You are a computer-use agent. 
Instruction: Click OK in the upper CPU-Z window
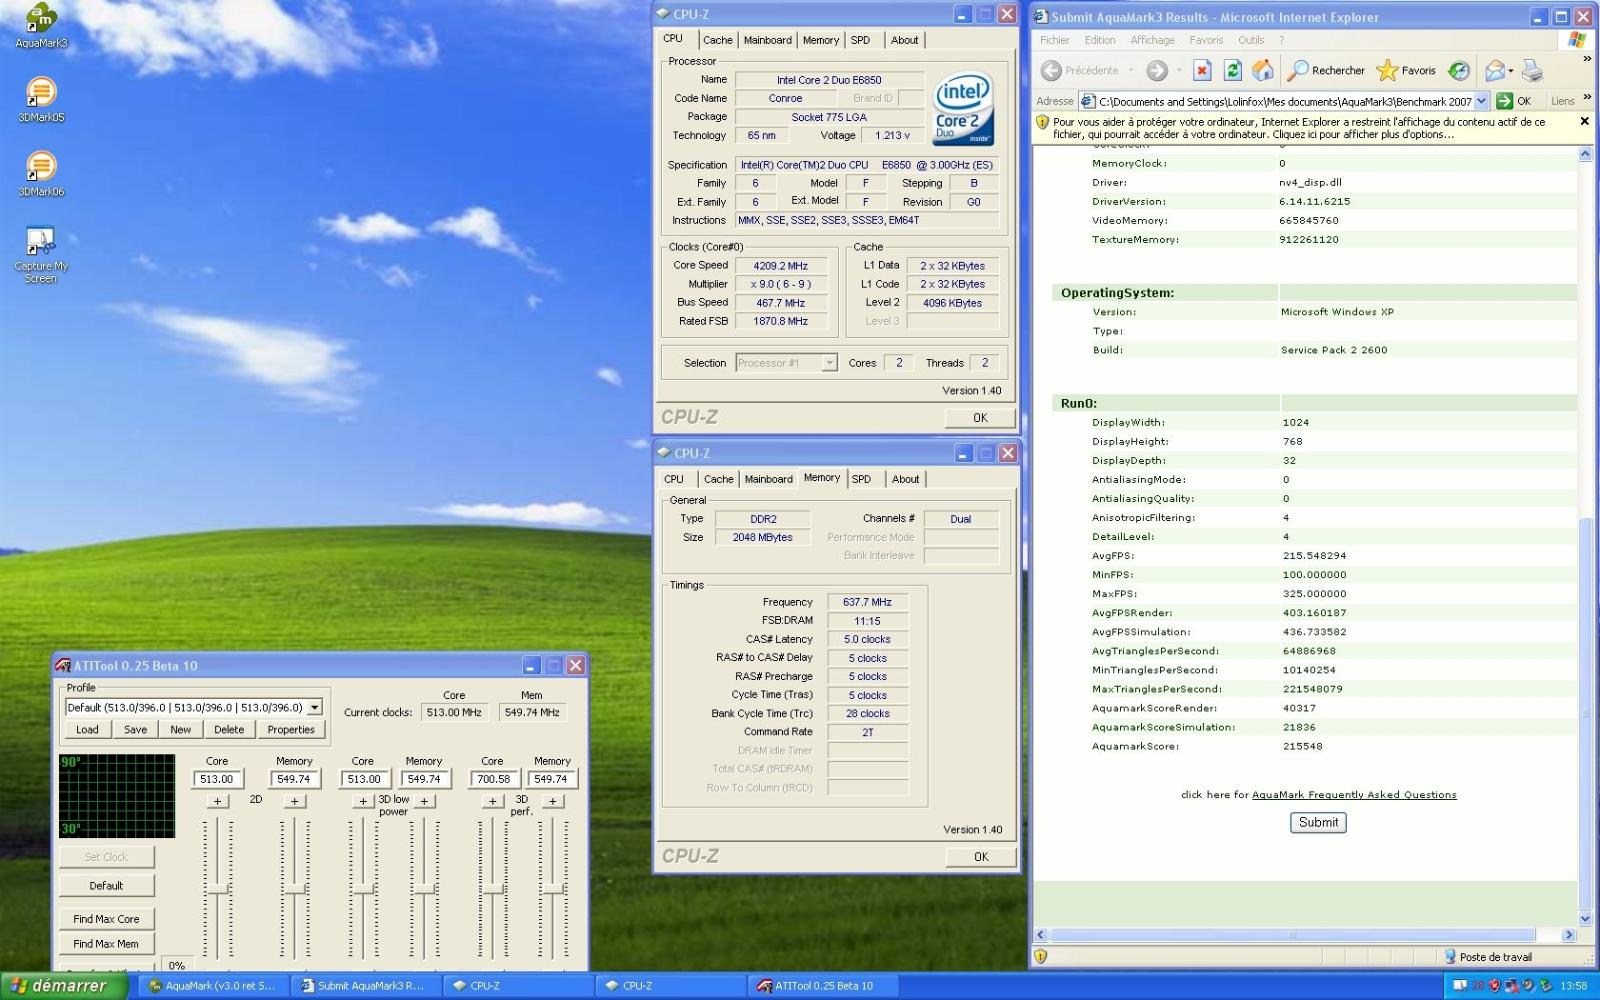(x=980, y=418)
